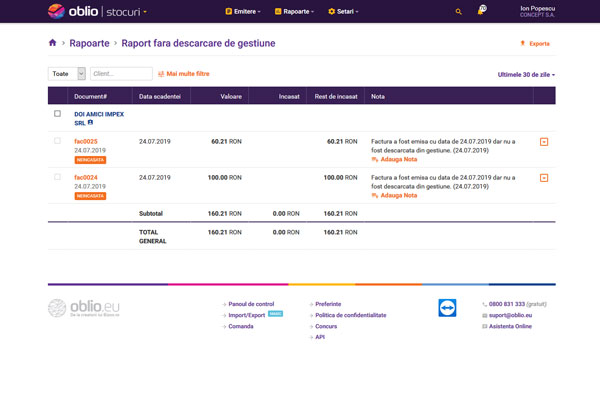Viewport: 600px width, 414px height.
Task: Open the Ultimele 30 de zile period dropdown
Action: point(526,75)
